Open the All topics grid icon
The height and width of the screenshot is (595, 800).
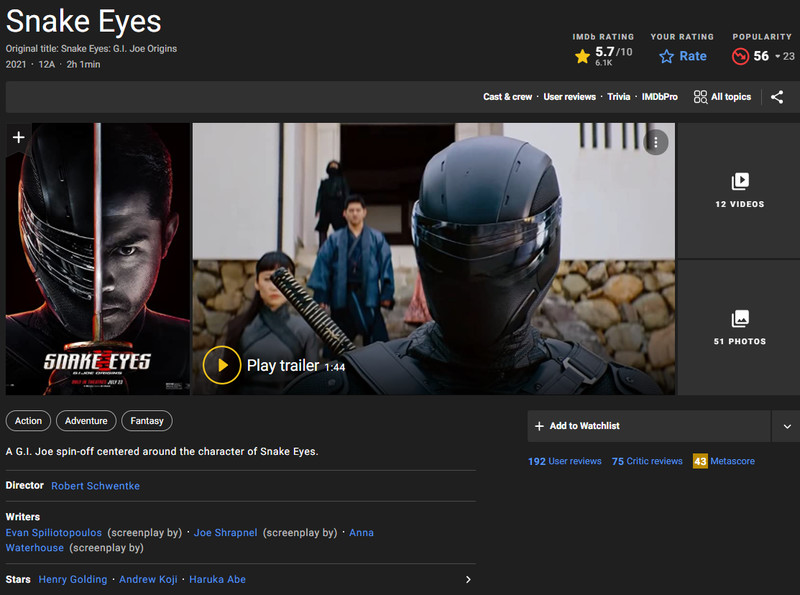point(700,97)
